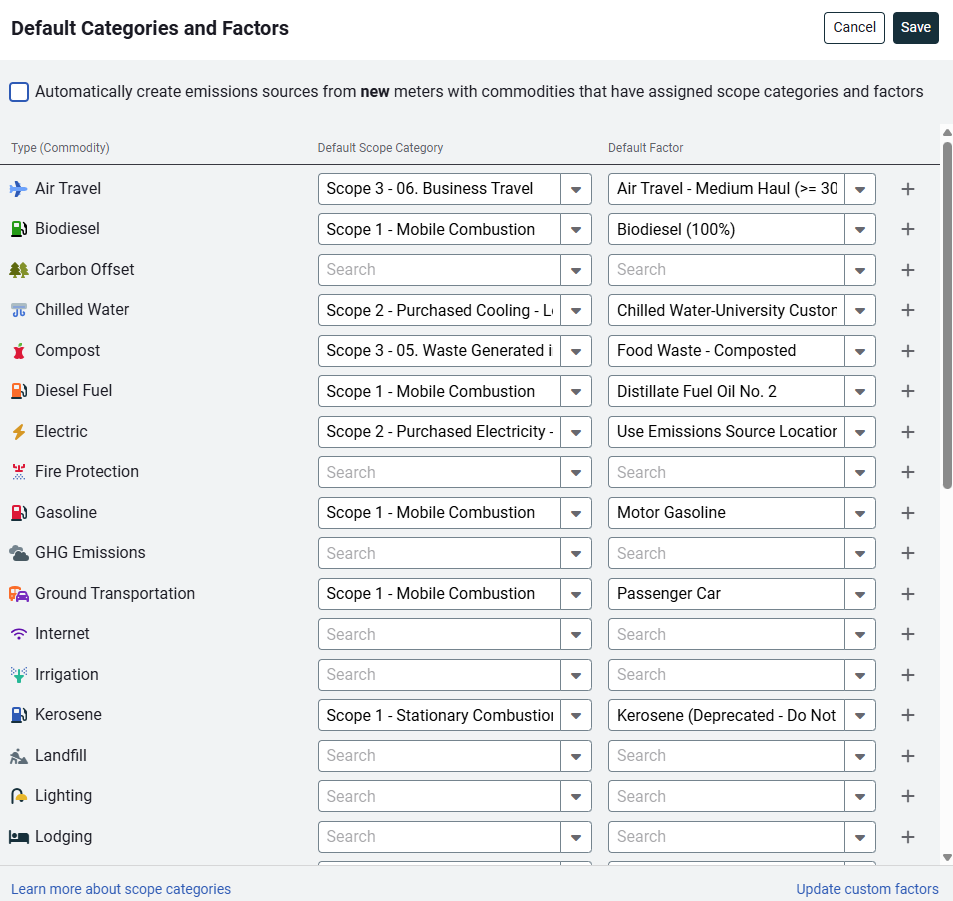Click the Electric lightning bolt icon
Viewport: 953px width, 901px height.
tap(19, 432)
